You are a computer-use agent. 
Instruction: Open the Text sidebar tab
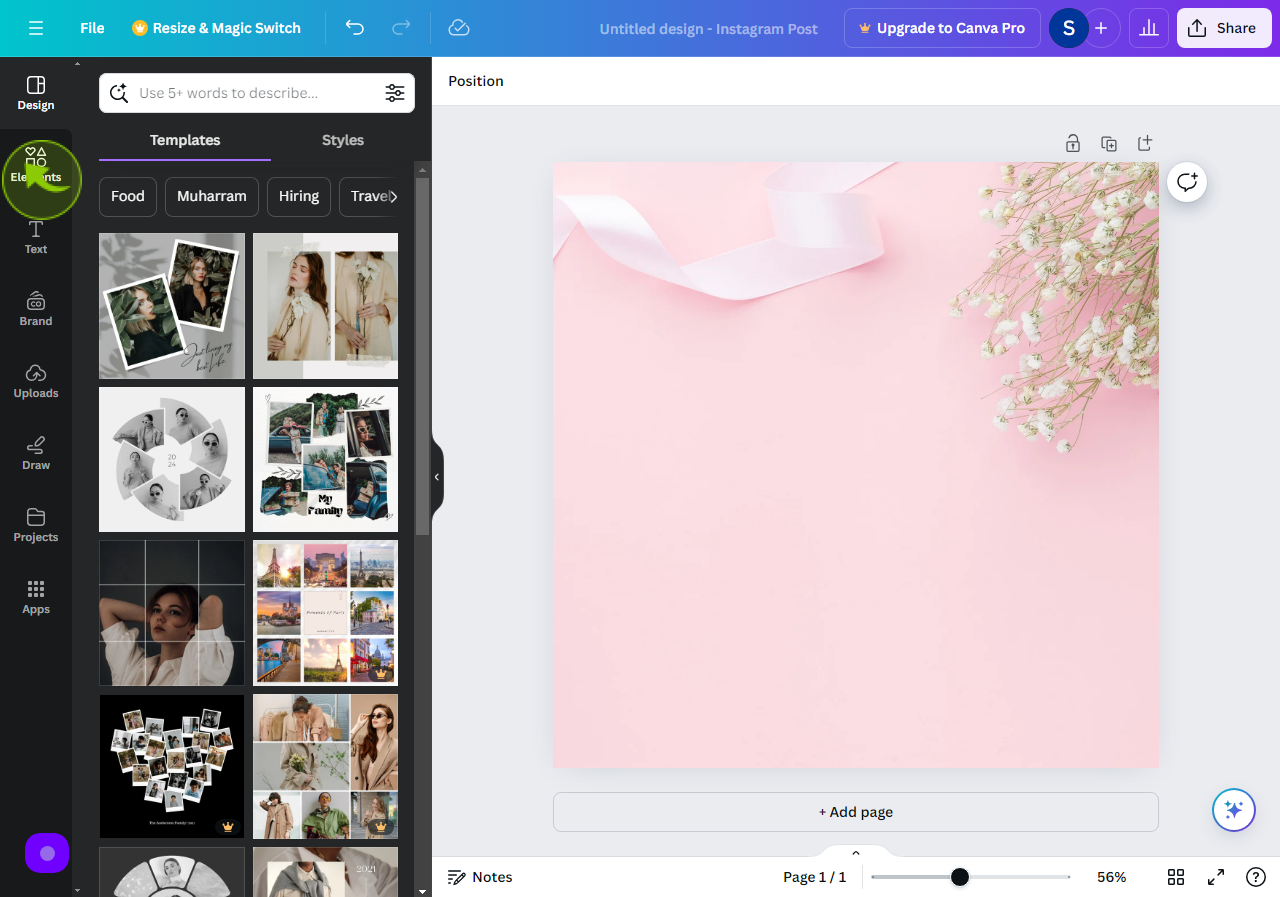[36, 237]
